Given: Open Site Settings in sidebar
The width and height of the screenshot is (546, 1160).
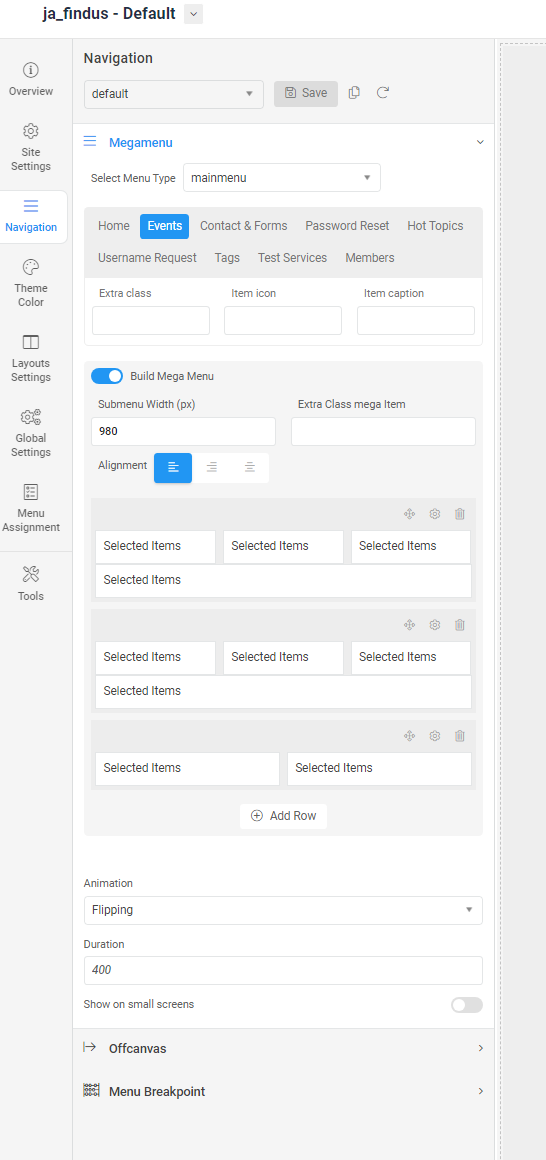Looking at the screenshot, I should [31, 148].
